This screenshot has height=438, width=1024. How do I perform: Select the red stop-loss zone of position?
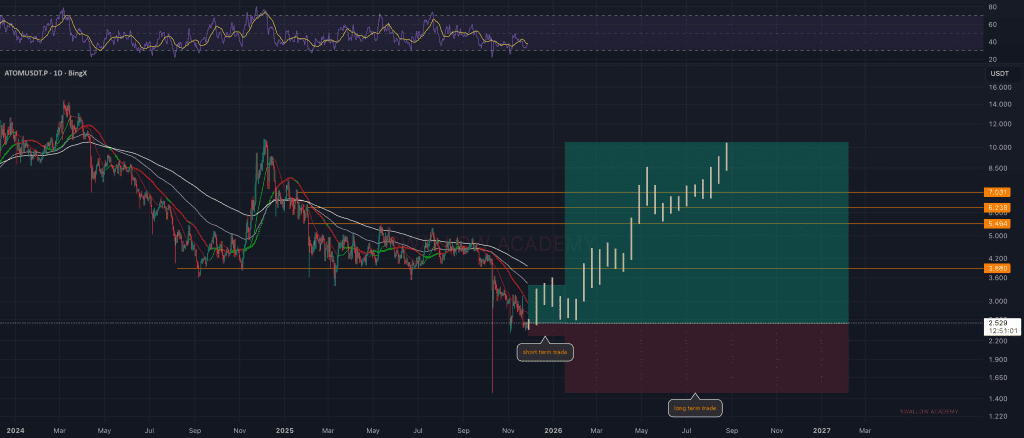(706, 358)
